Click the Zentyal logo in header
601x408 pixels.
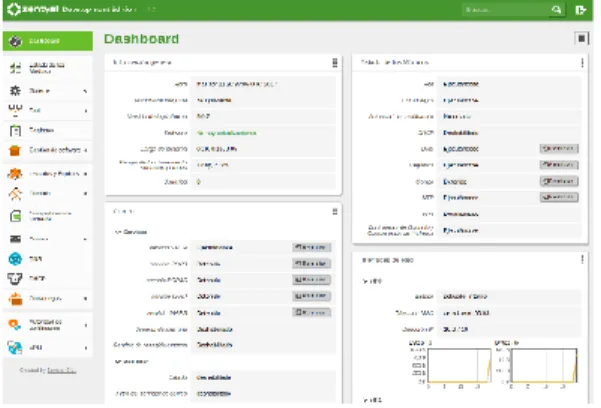pyautogui.click(x=33, y=9)
